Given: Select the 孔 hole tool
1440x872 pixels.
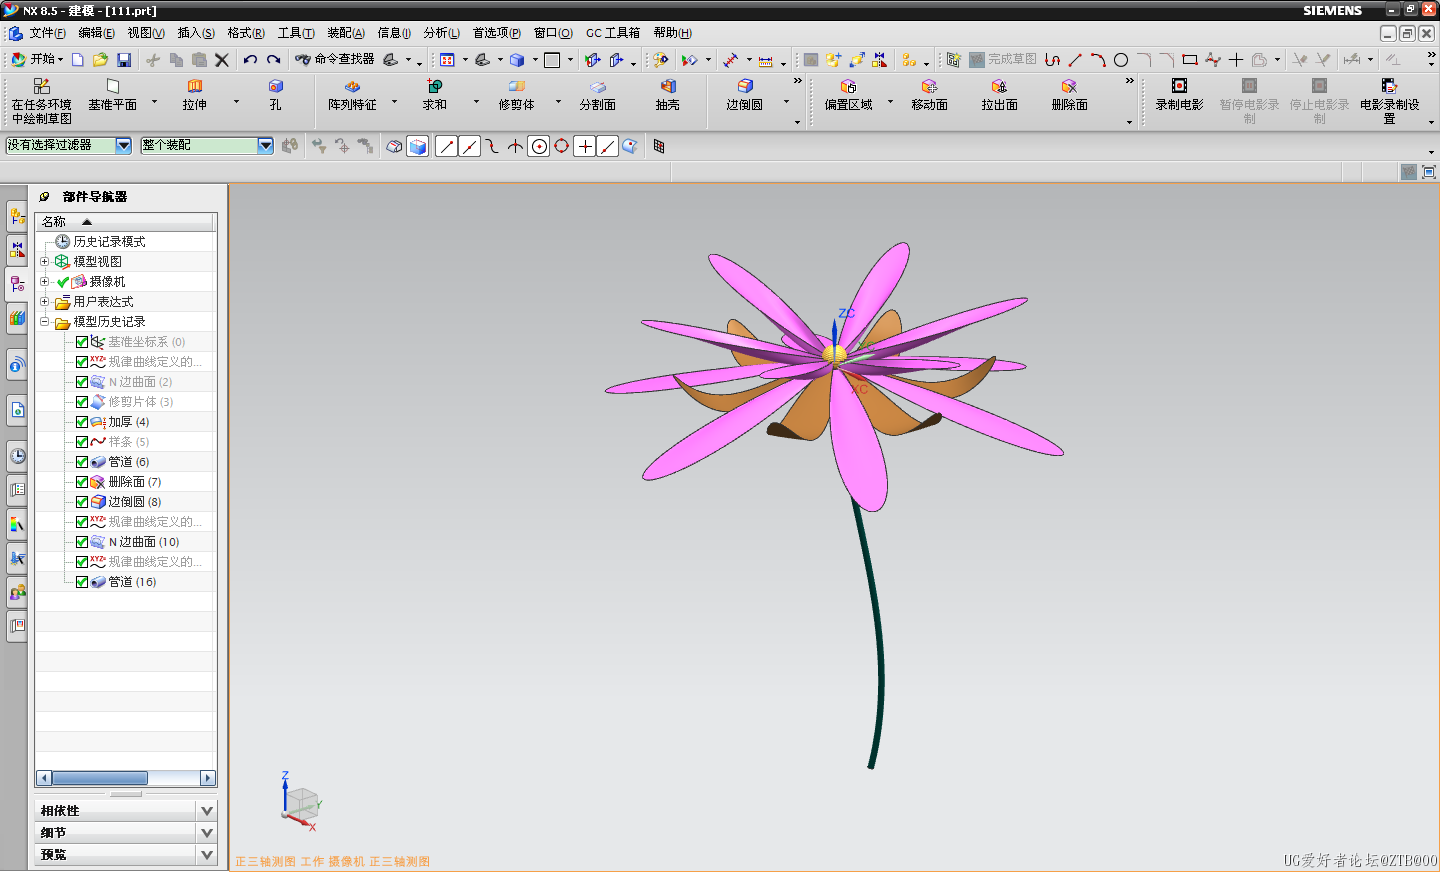Looking at the screenshot, I should [275, 96].
